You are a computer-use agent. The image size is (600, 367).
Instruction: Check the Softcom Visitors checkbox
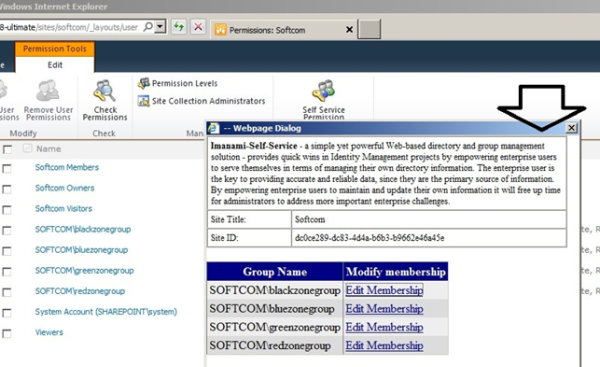(7, 210)
